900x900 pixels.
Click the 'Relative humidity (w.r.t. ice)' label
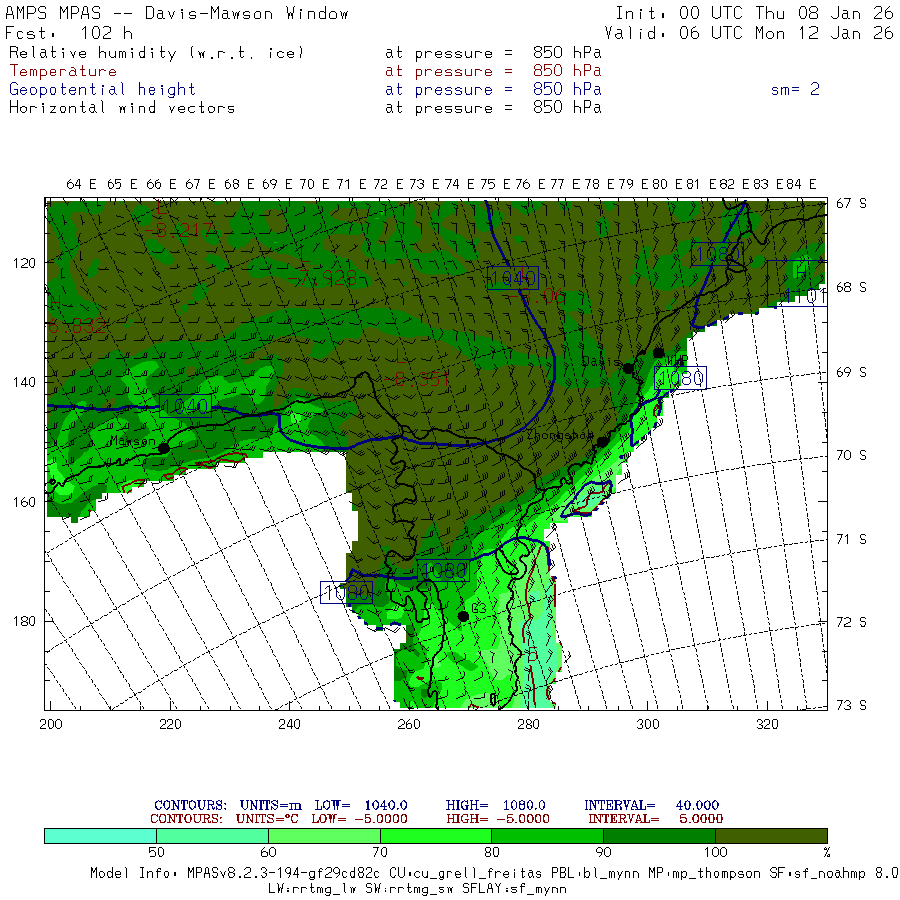click(156, 53)
